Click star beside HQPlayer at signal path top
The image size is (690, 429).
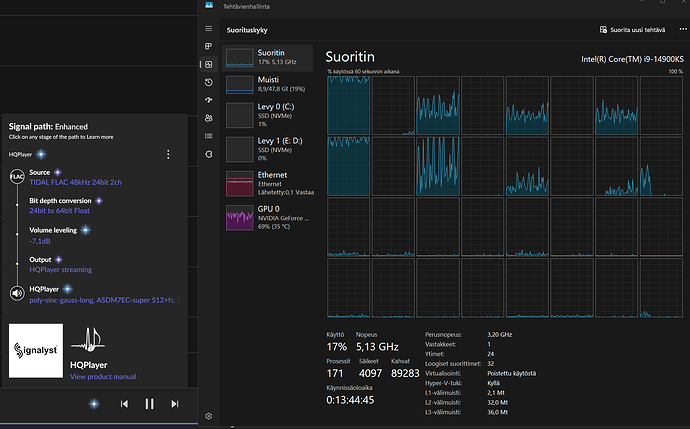[41, 154]
